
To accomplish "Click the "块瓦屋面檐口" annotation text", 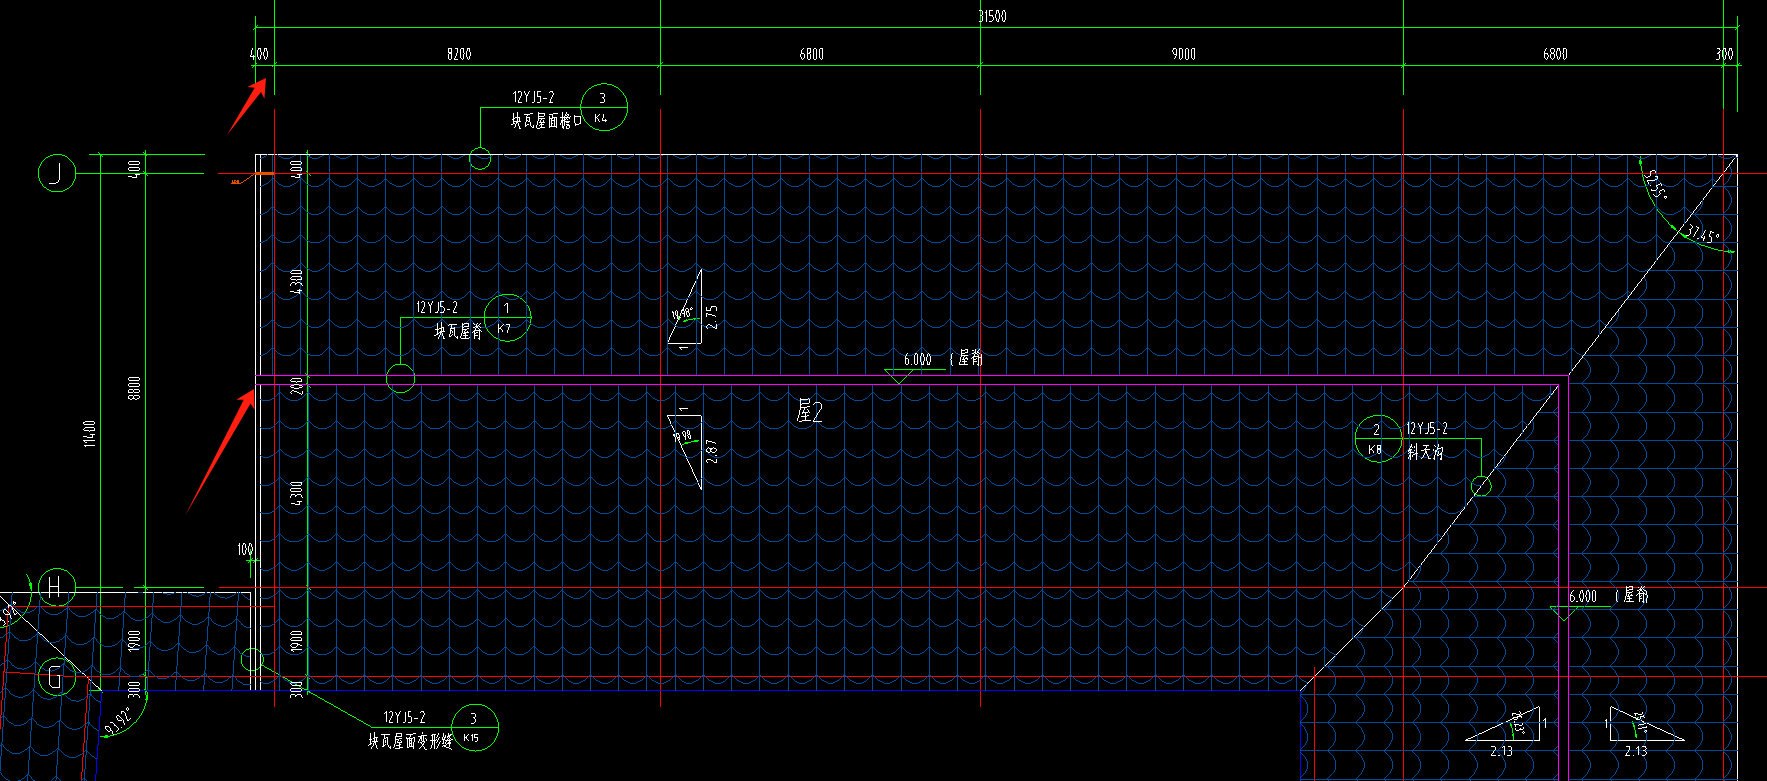I will click(x=546, y=121).
